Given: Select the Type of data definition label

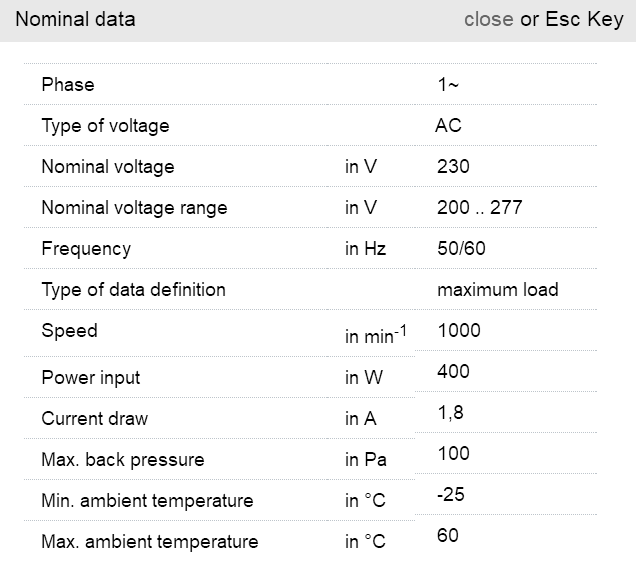Looking at the screenshot, I should coord(133,290).
